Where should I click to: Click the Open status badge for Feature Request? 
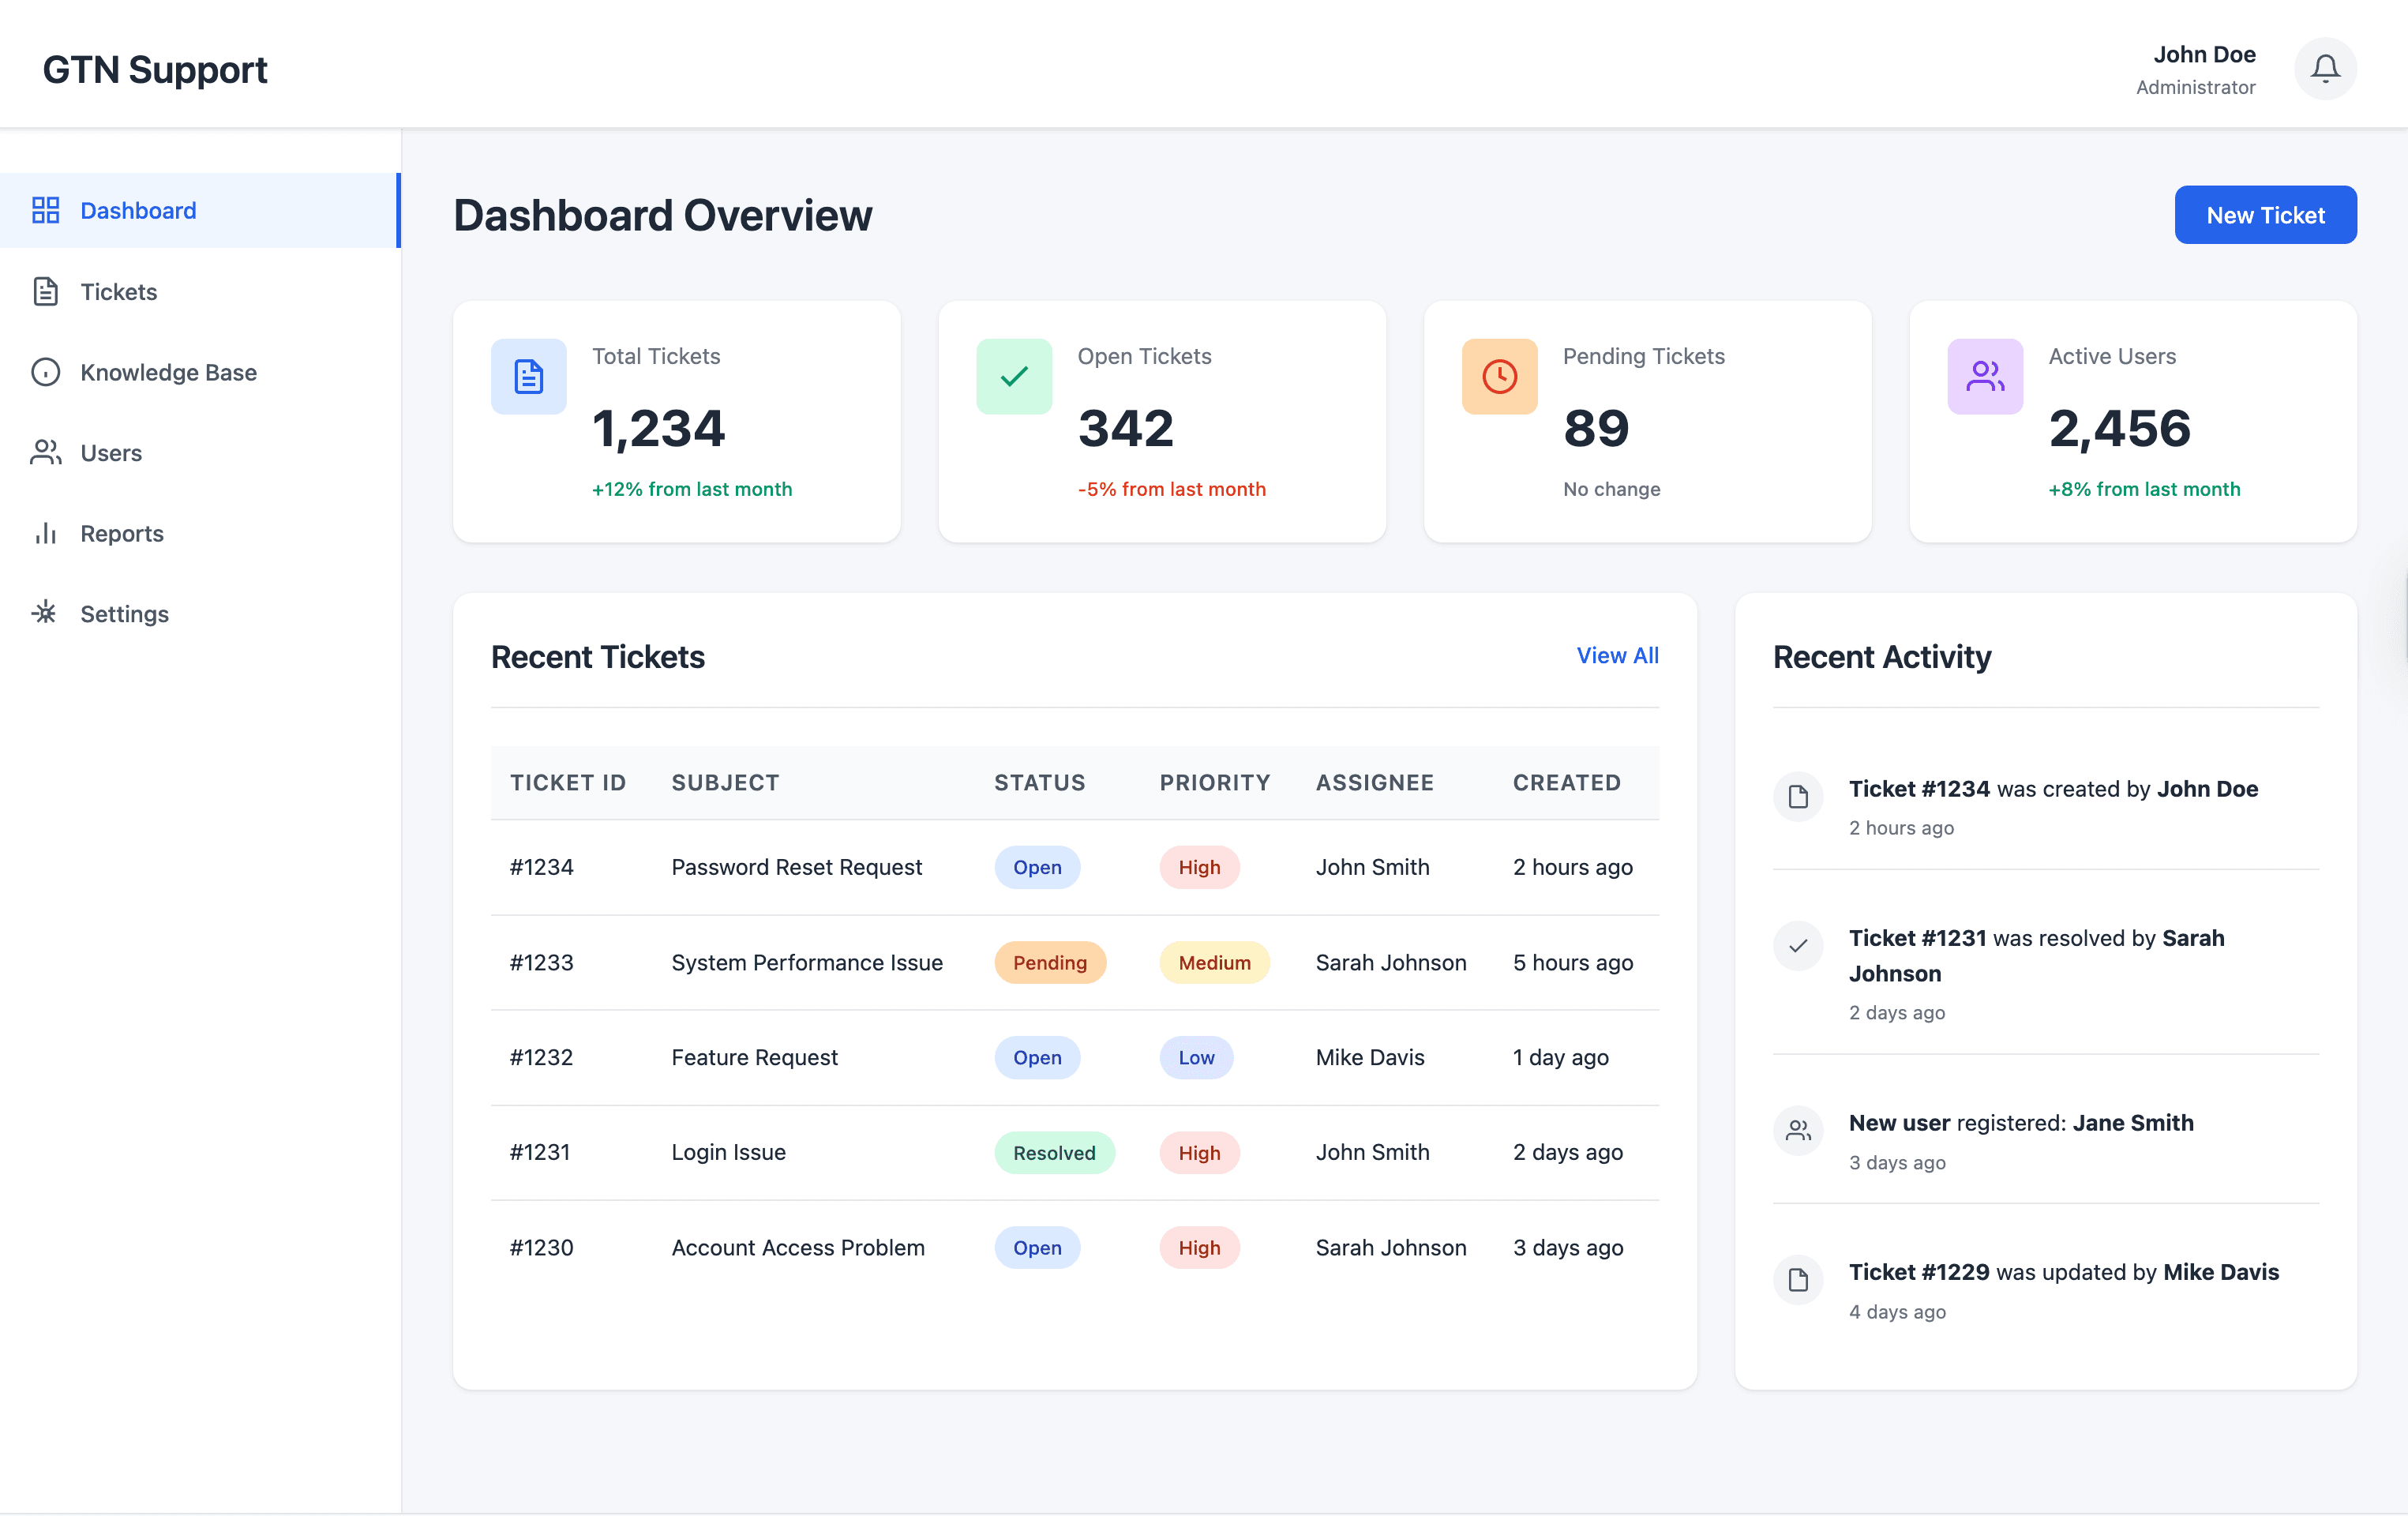point(1036,1057)
